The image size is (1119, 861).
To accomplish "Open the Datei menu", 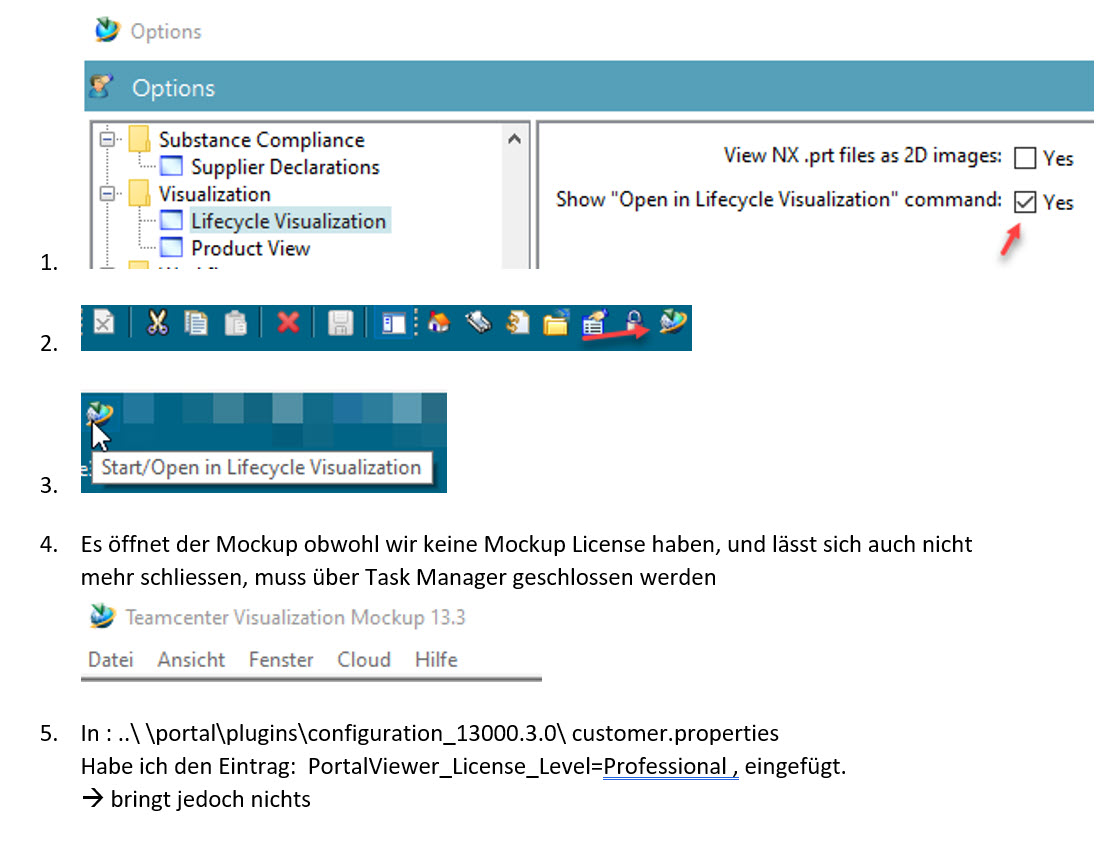I will pos(111,659).
